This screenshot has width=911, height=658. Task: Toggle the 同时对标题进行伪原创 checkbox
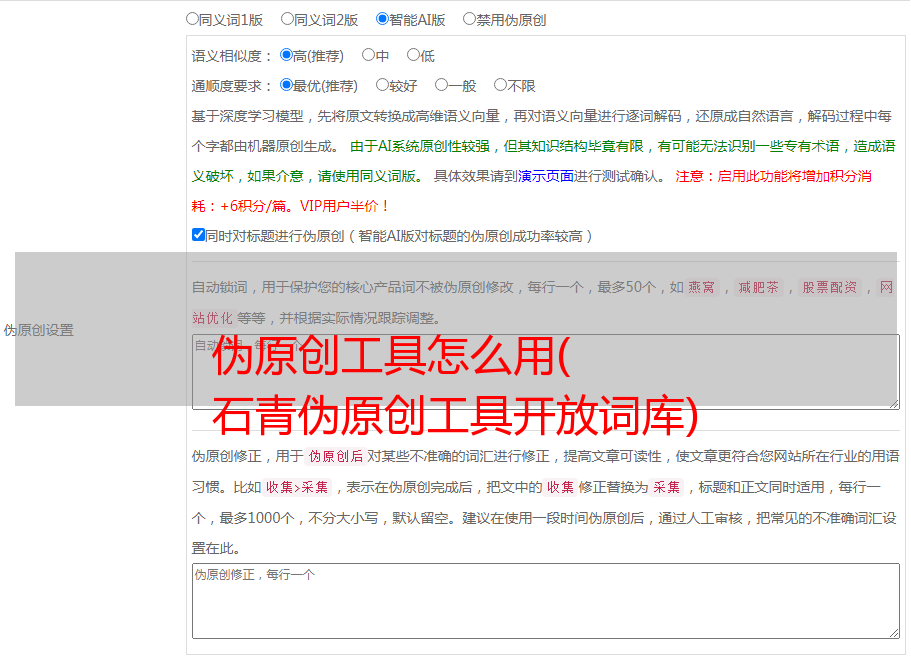[x=198, y=235]
